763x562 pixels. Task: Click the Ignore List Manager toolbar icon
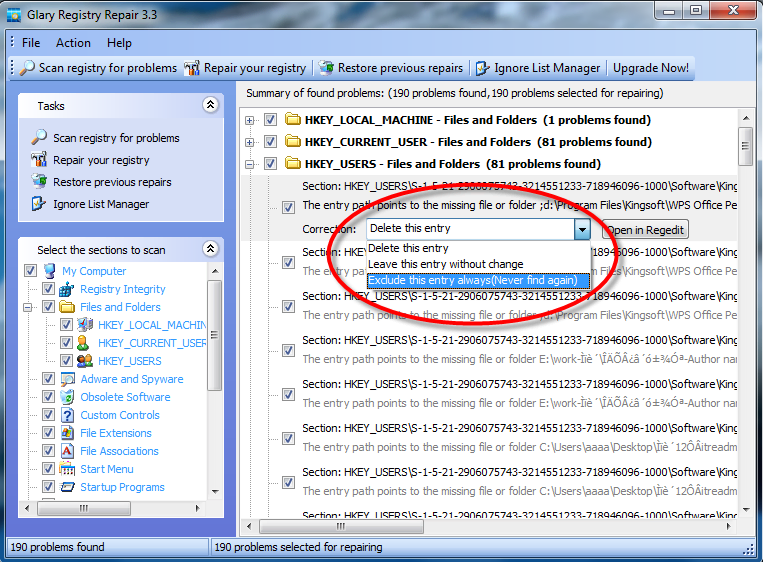click(482, 68)
